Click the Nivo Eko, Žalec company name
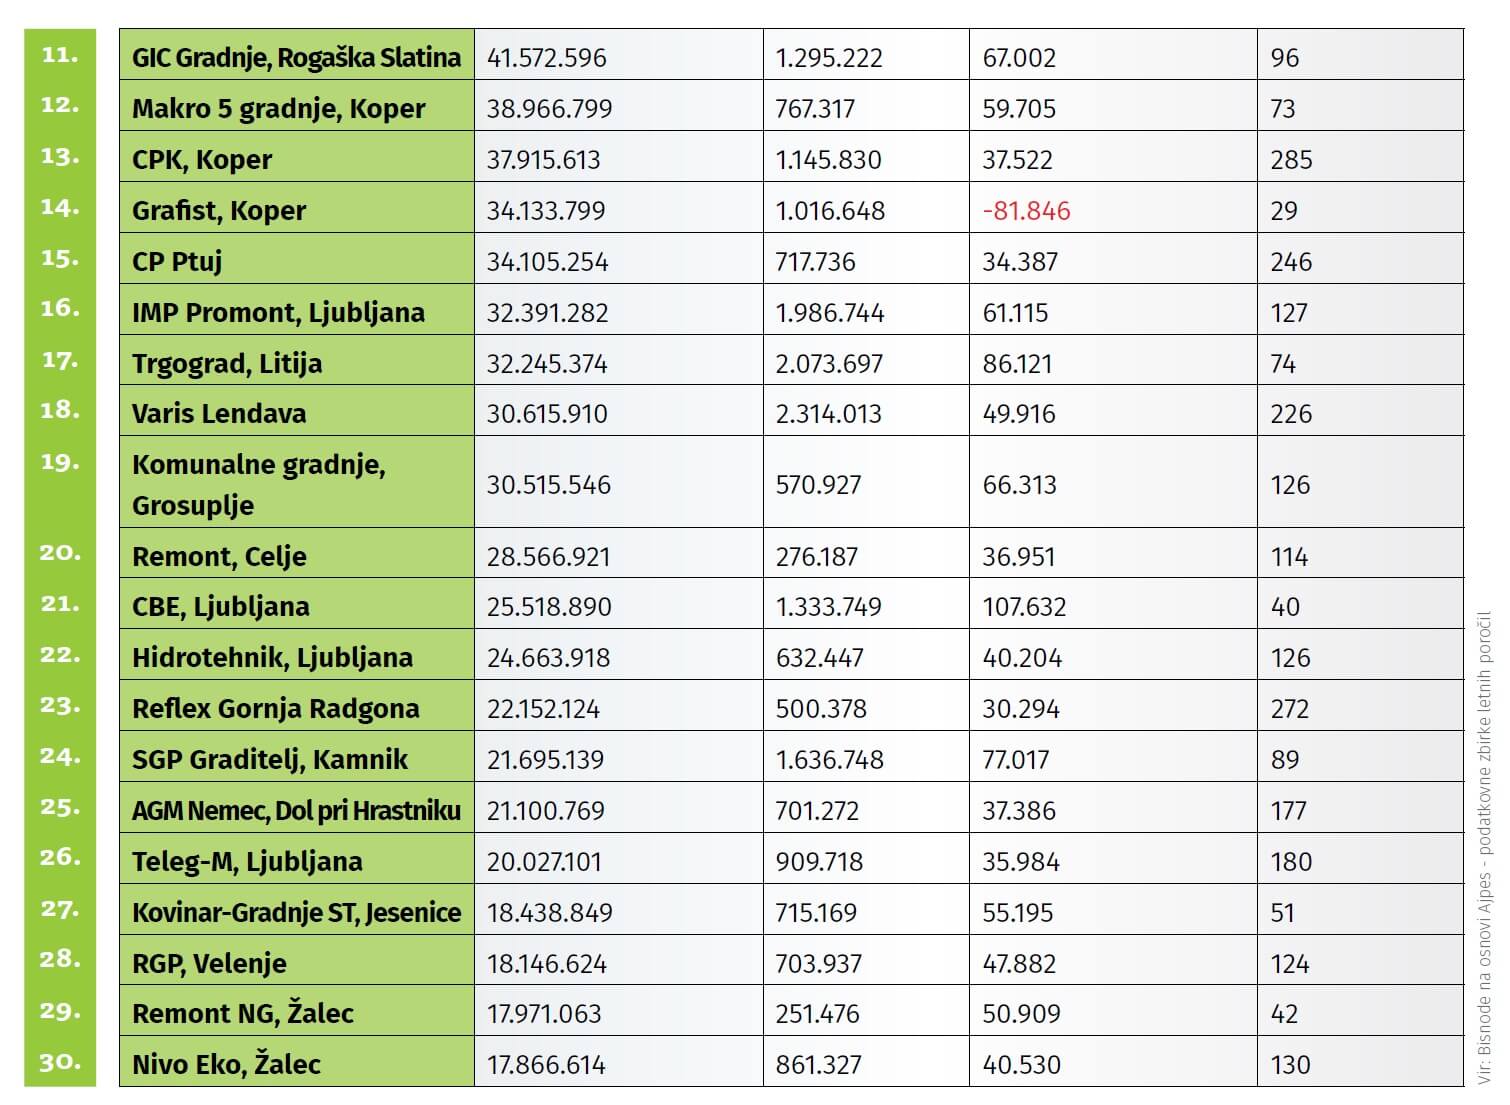The image size is (1510, 1105). [x=226, y=1064]
